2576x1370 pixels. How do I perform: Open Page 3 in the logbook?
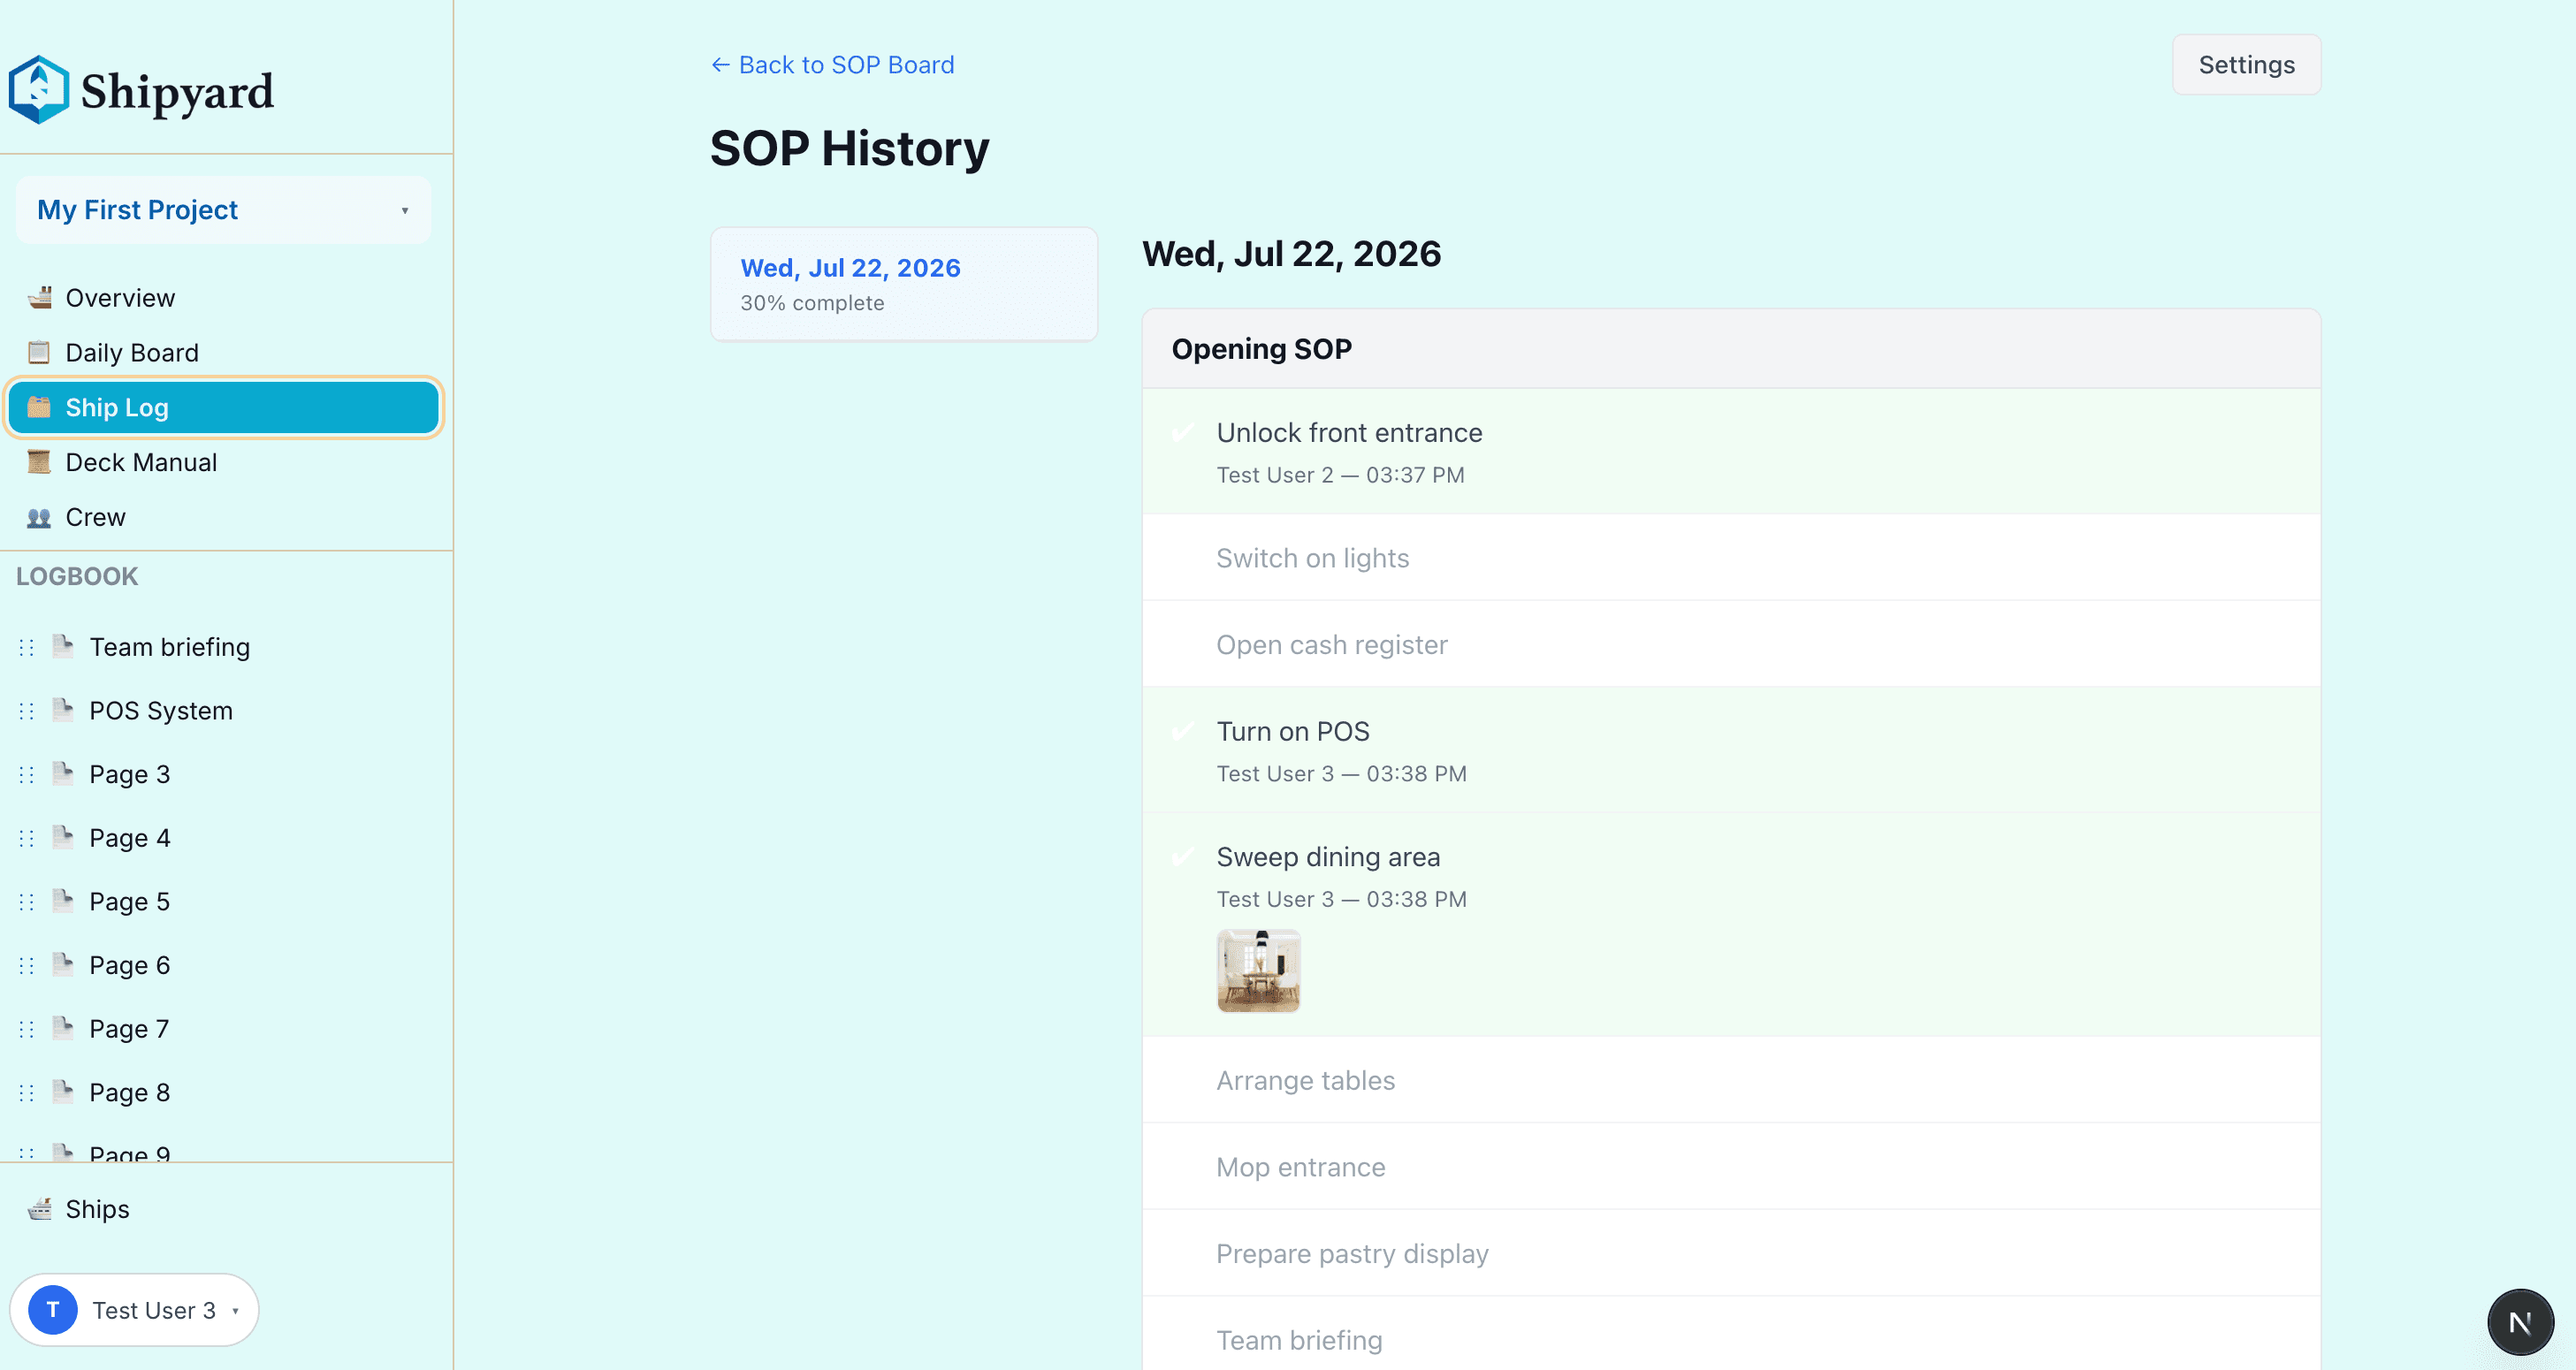pyautogui.click(x=129, y=774)
